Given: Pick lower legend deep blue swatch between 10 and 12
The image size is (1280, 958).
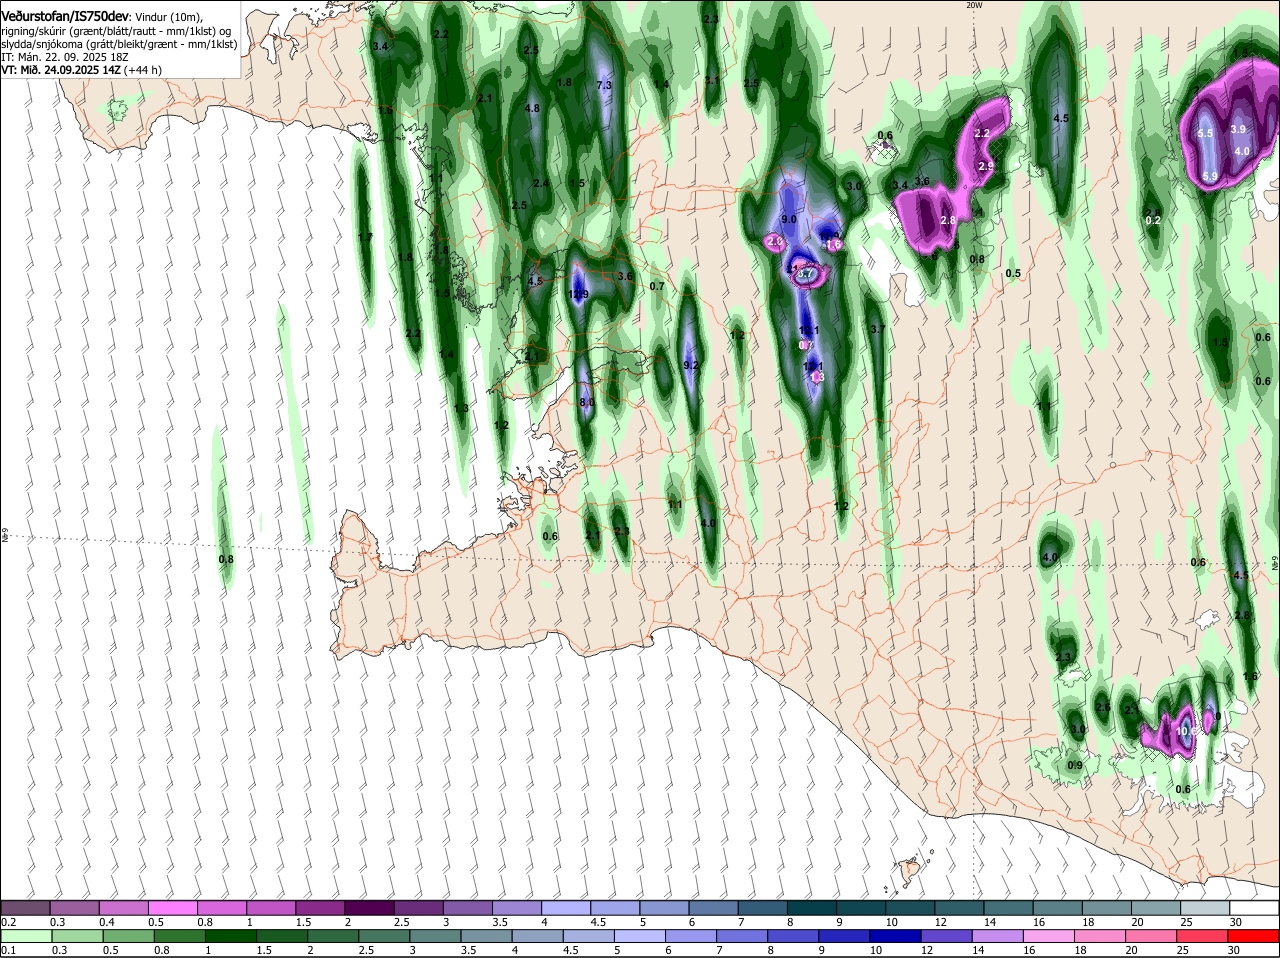Looking at the screenshot, I should click(x=896, y=935).
